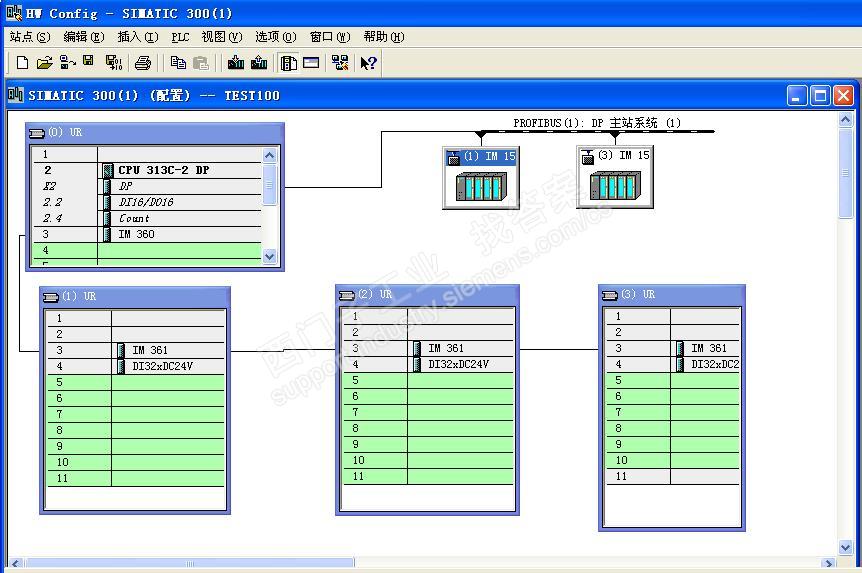Close the SIMATIC 300(1) configuration window

pyautogui.click(x=843, y=96)
